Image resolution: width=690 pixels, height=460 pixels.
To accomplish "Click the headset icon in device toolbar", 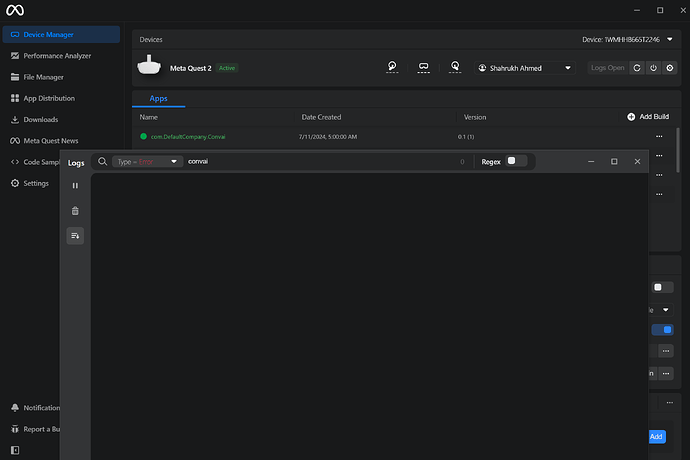I will (423, 67).
